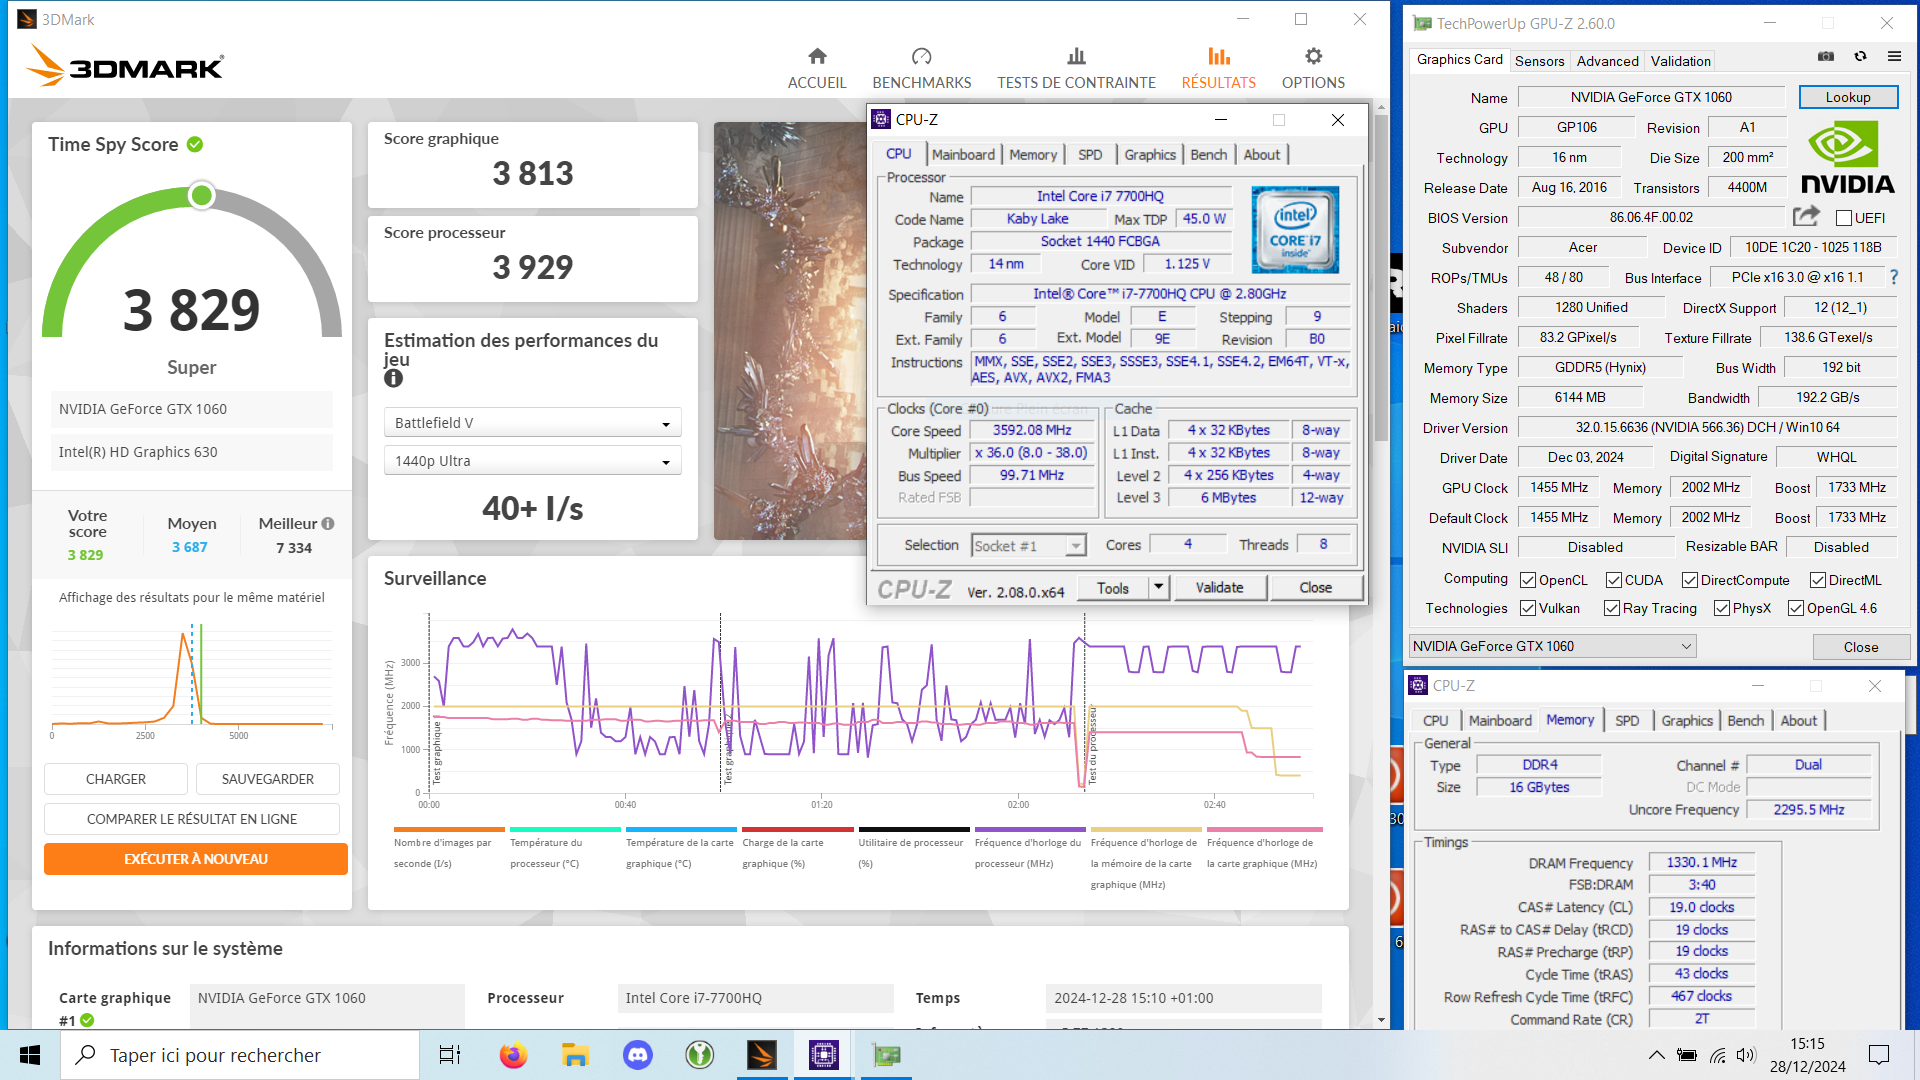The width and height of the screenshot is (1920, 1080).
Task: Expand the CPU-Z Tools dropdown arrow
Action: (x=1158, y=587)
